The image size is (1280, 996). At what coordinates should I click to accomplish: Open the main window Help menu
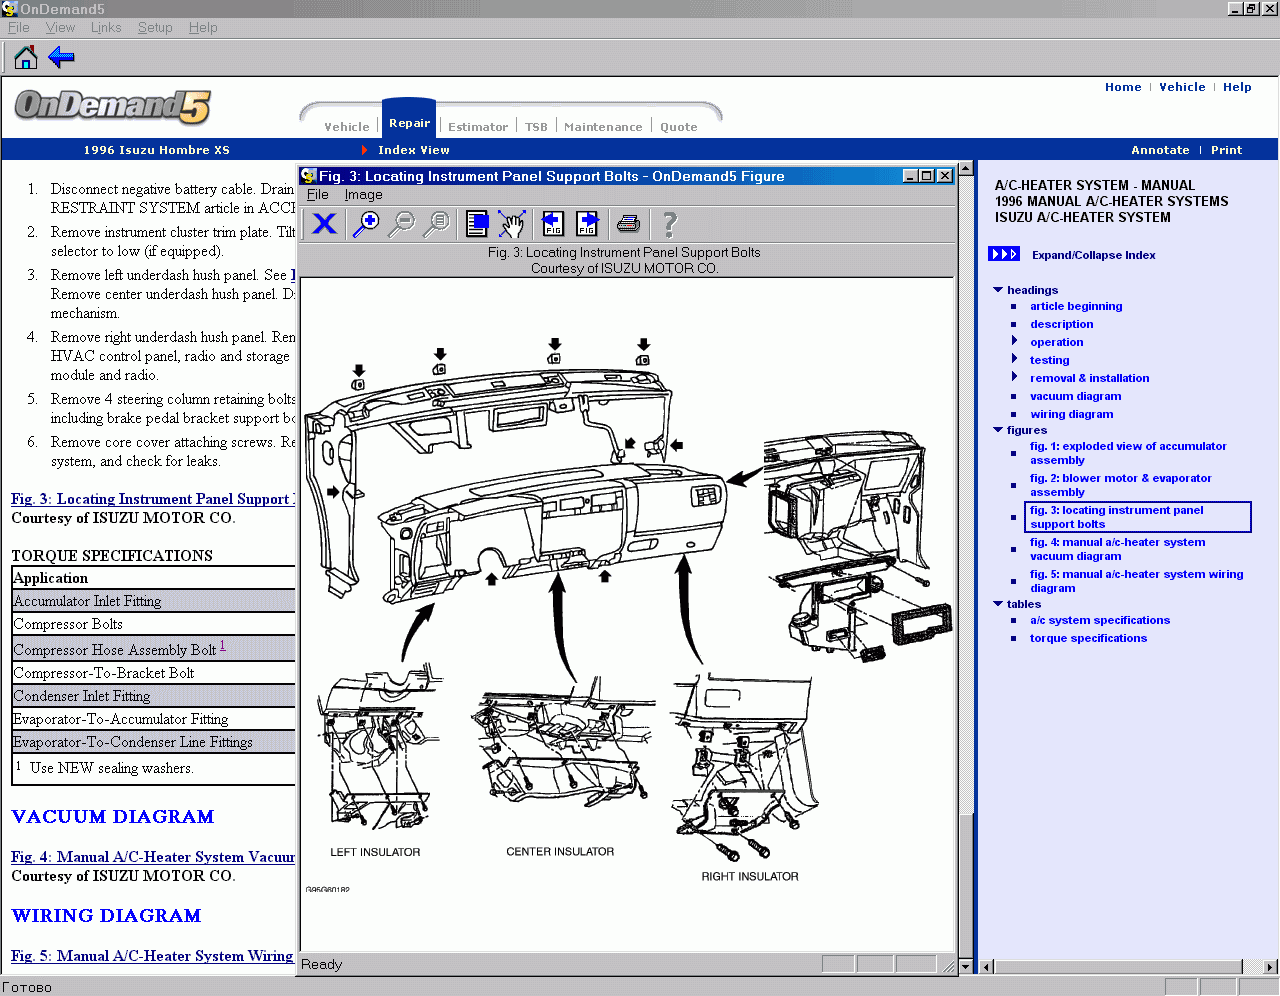click(203, 27)
